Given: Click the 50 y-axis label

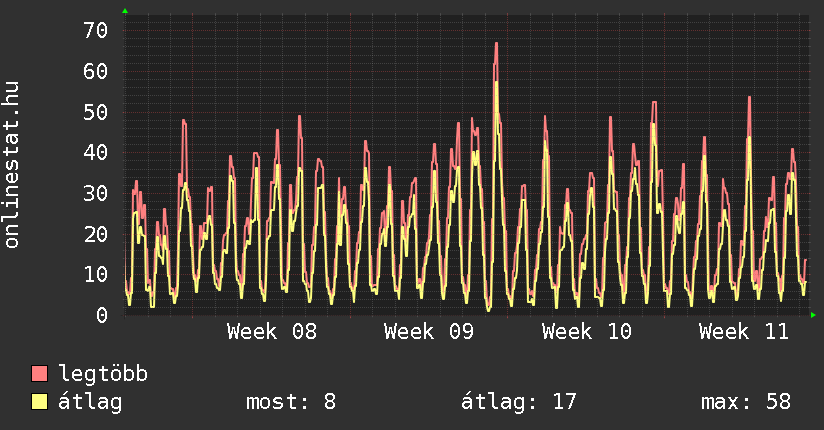Looking at the screenshot, I should [x=95, y=112].
